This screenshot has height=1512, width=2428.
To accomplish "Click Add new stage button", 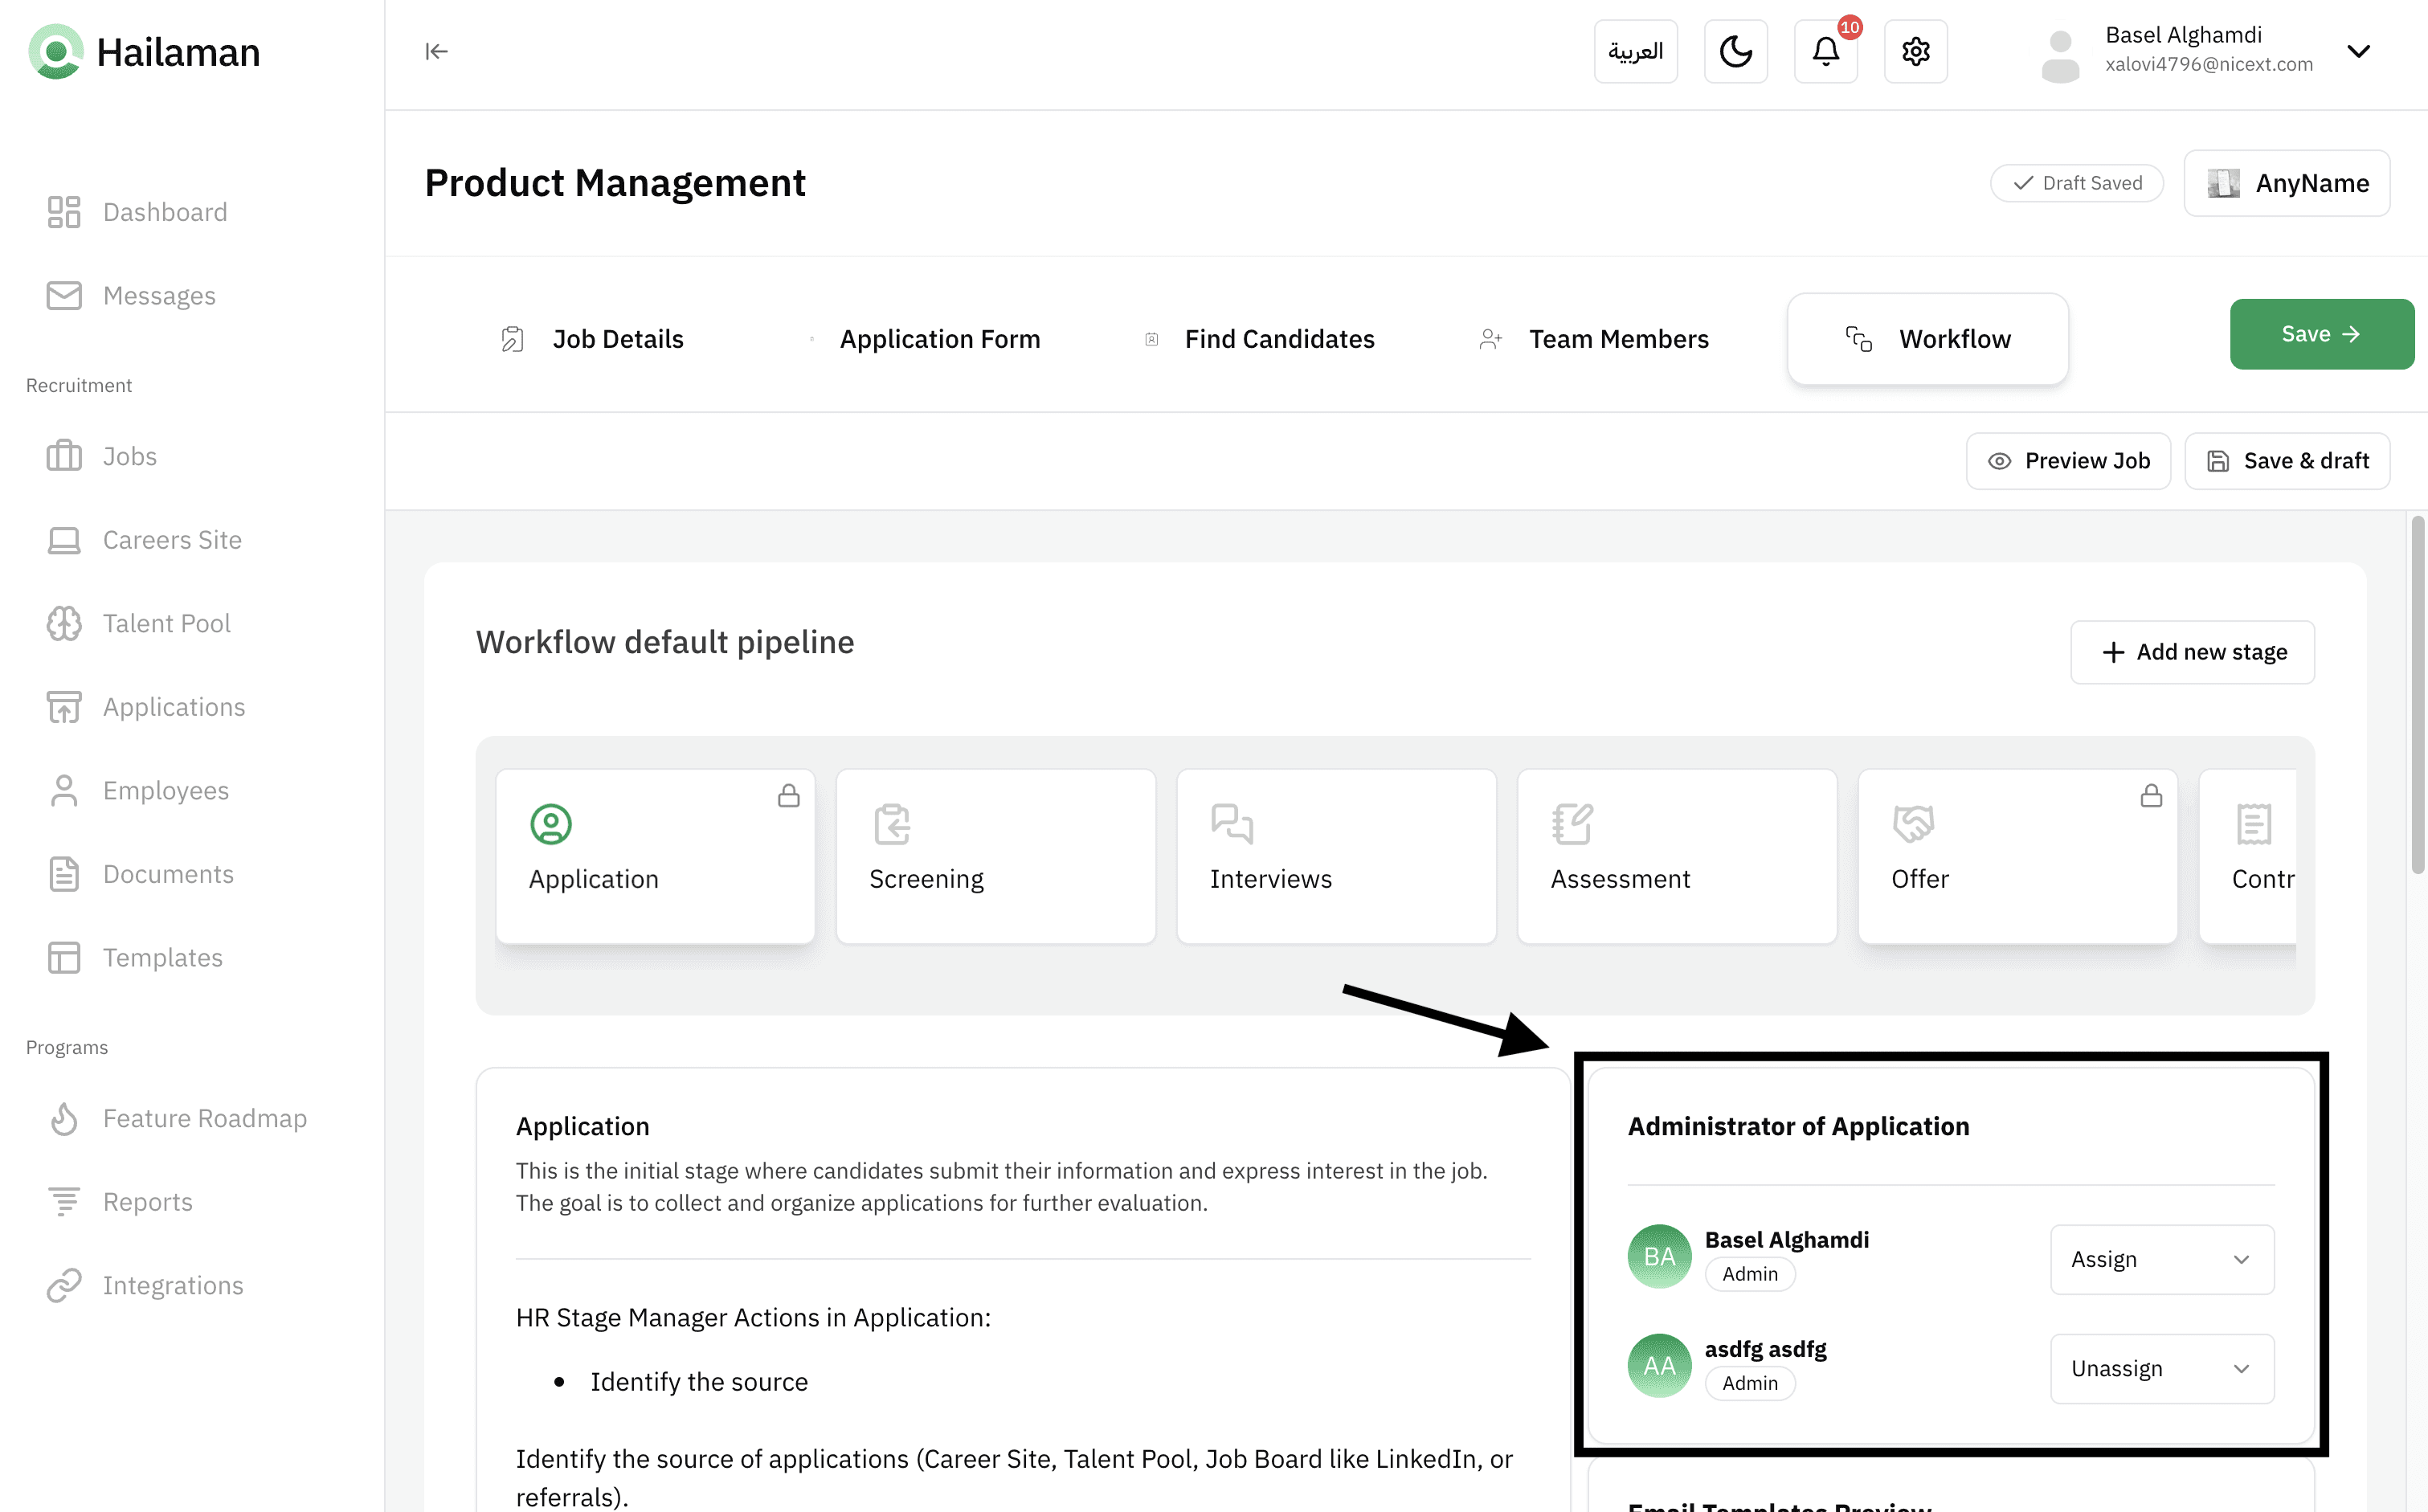I will click(2192, 652).
